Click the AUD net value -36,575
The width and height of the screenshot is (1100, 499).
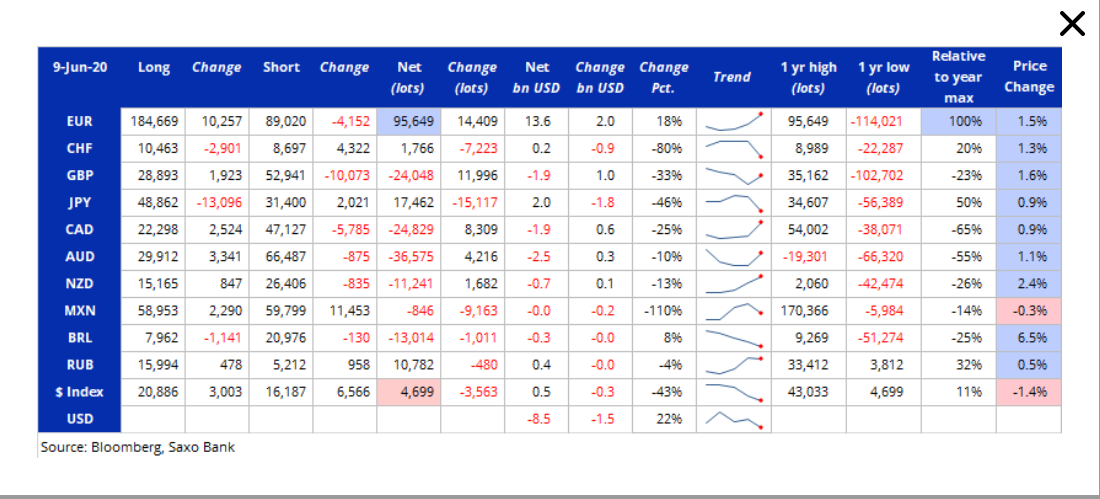pos(409,257)
